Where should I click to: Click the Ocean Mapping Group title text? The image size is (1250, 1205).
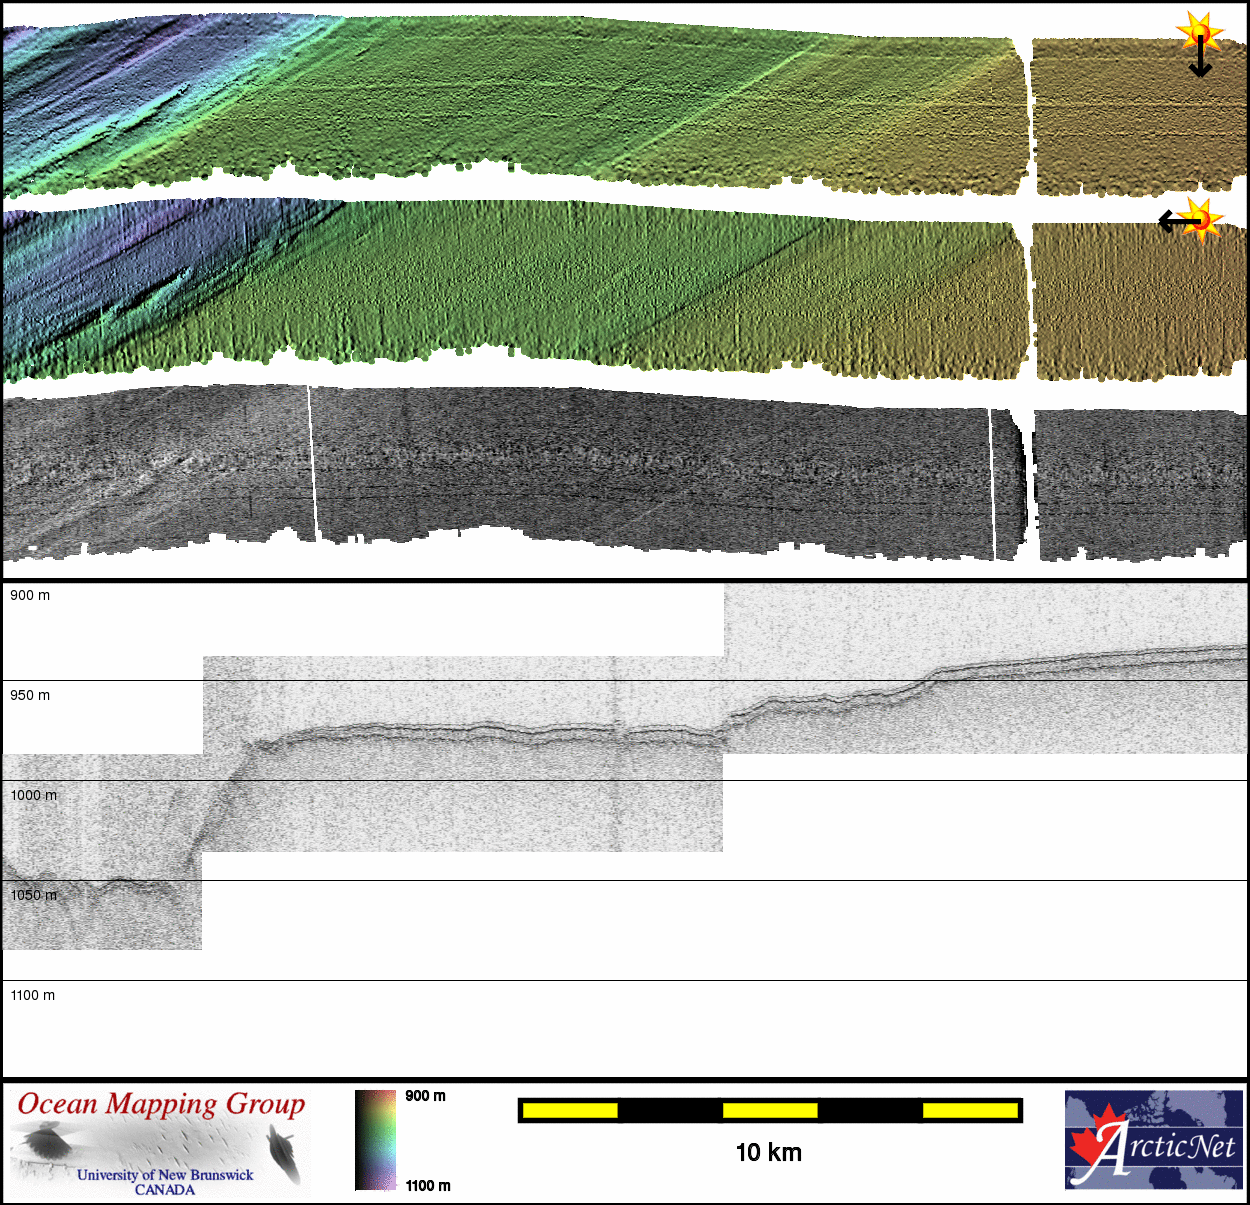pos(161,1104)
